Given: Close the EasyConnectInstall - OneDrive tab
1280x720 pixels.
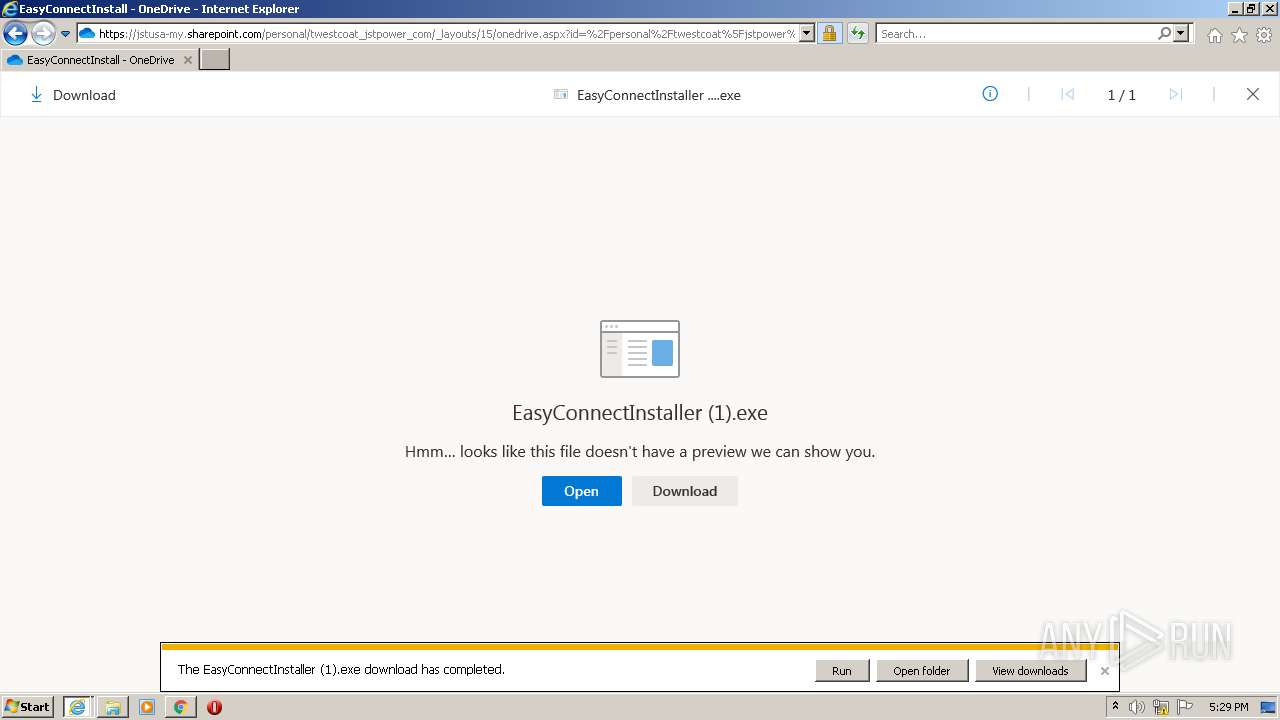Looking at the screenshot, I should pos(187,60).
